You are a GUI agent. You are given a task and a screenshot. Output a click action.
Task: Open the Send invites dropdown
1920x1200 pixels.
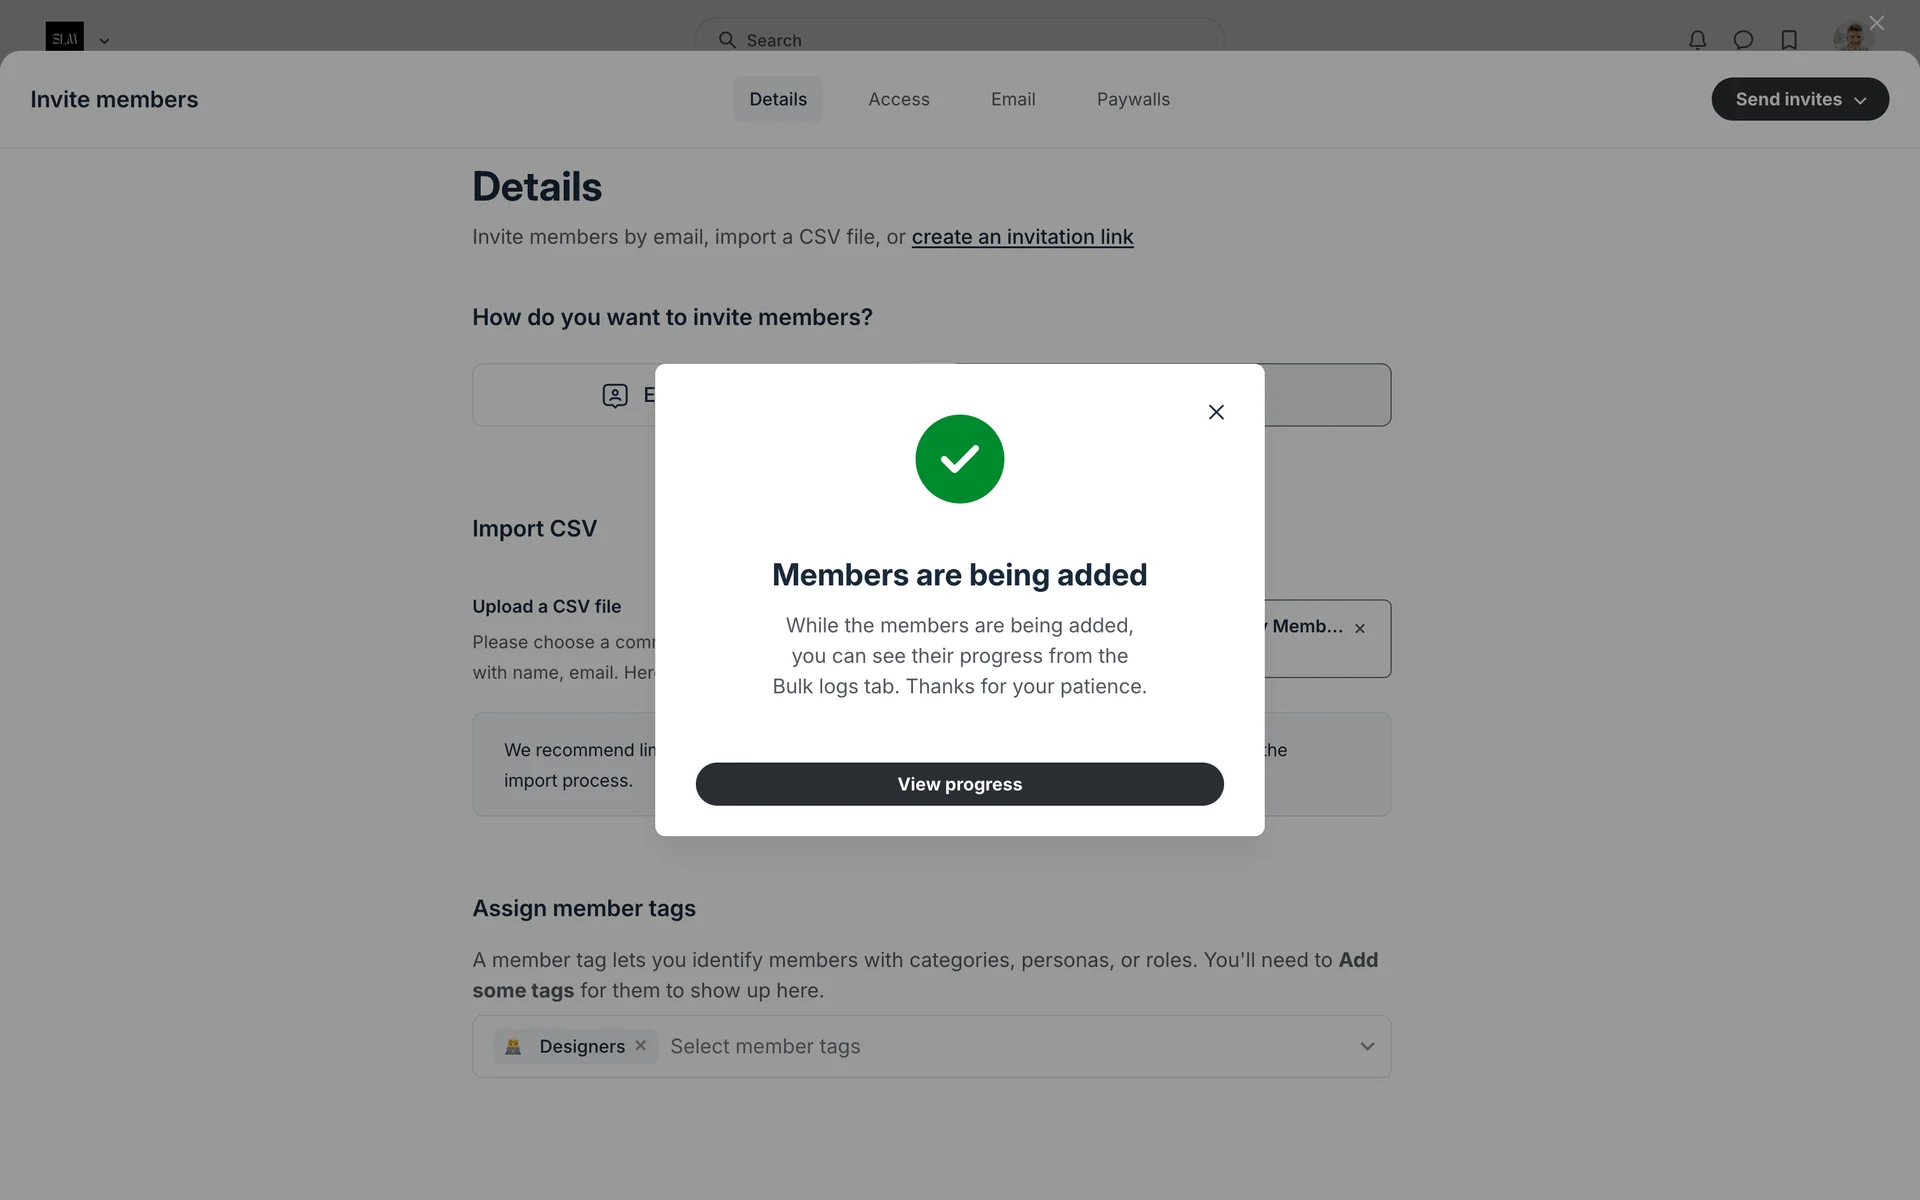(1799, 99)
